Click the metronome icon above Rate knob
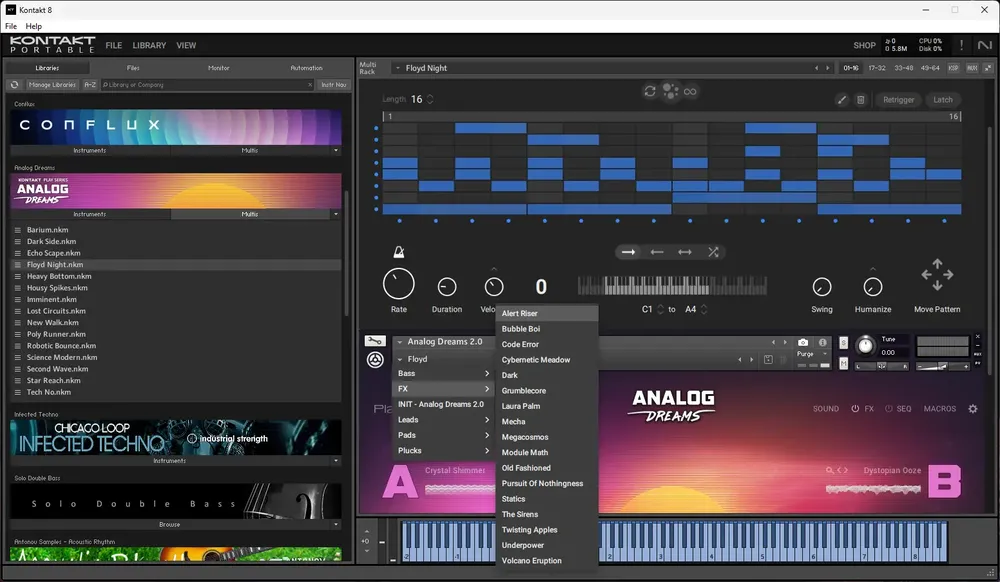The height and width of the screenshot is (582, 1000). pos(399,252)
